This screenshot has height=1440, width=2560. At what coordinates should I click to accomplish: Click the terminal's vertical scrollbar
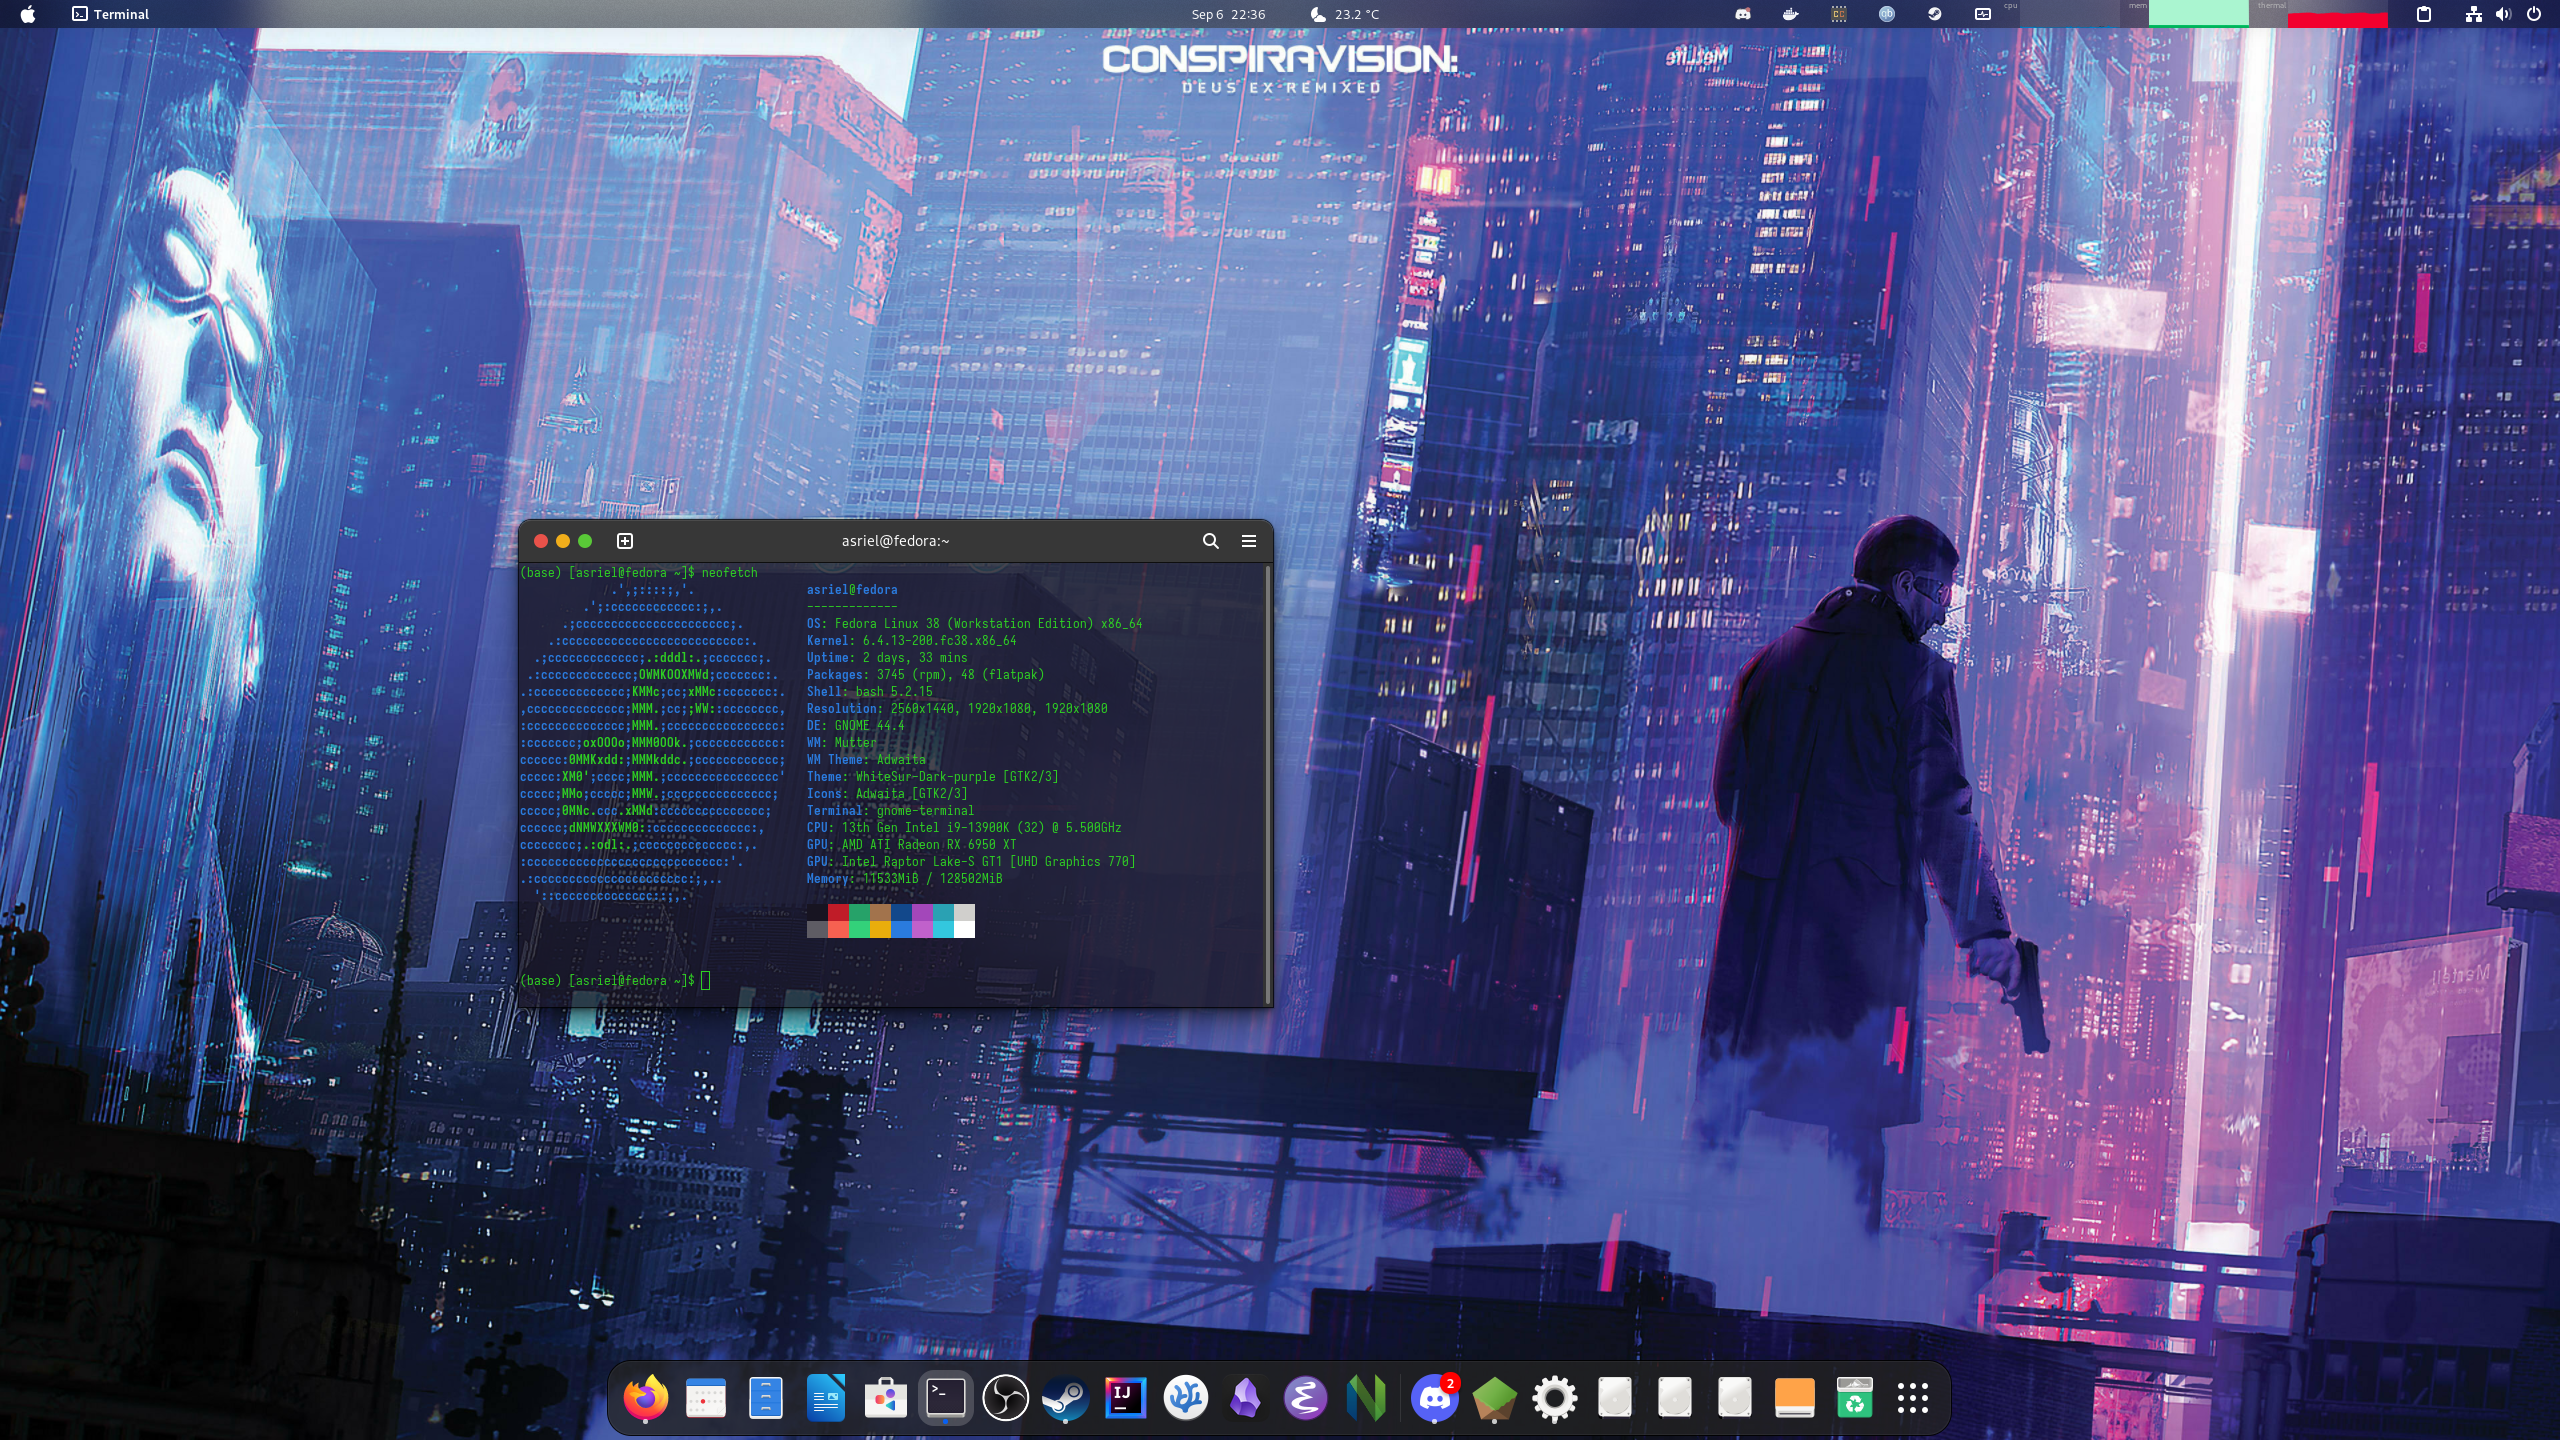pyautogui.click(x=1268, y=784)
